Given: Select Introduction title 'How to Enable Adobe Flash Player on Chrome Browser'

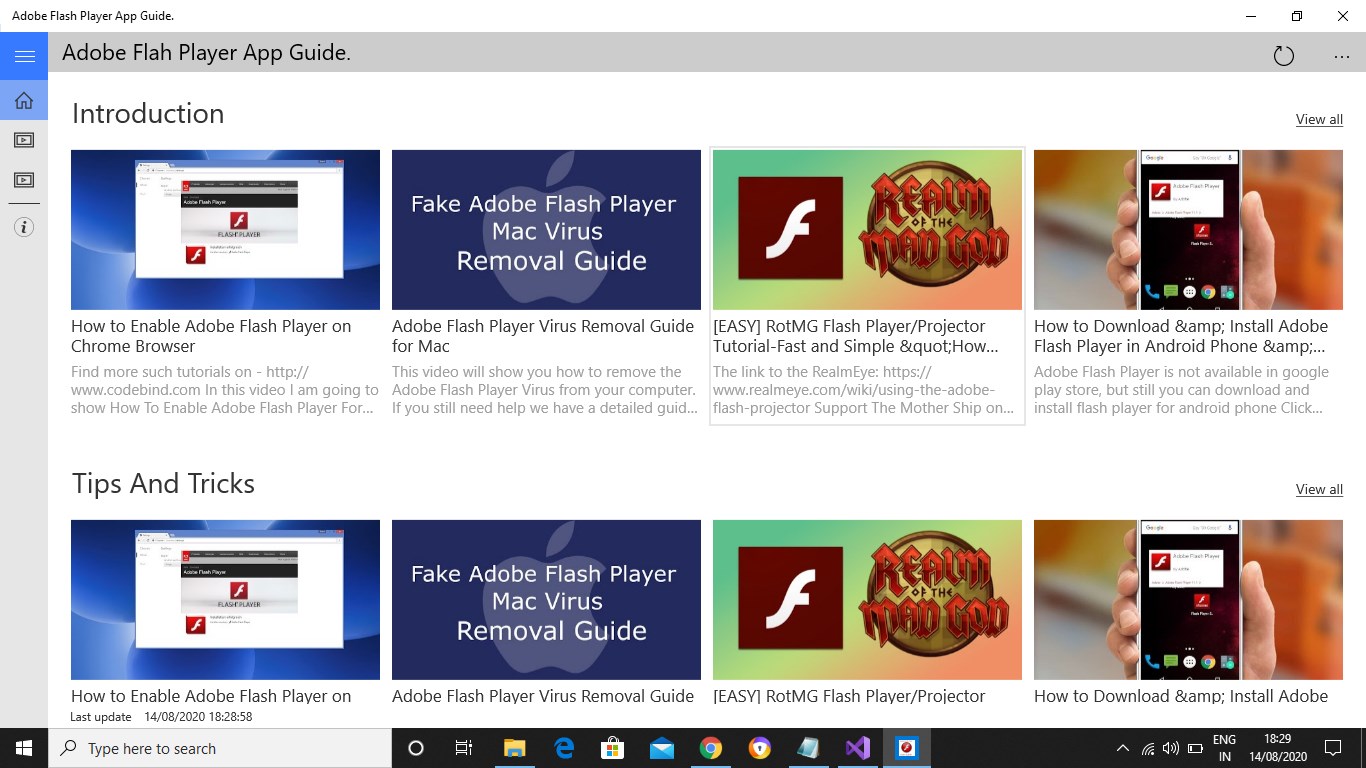Looking at the screenshot, I should 211,336.
